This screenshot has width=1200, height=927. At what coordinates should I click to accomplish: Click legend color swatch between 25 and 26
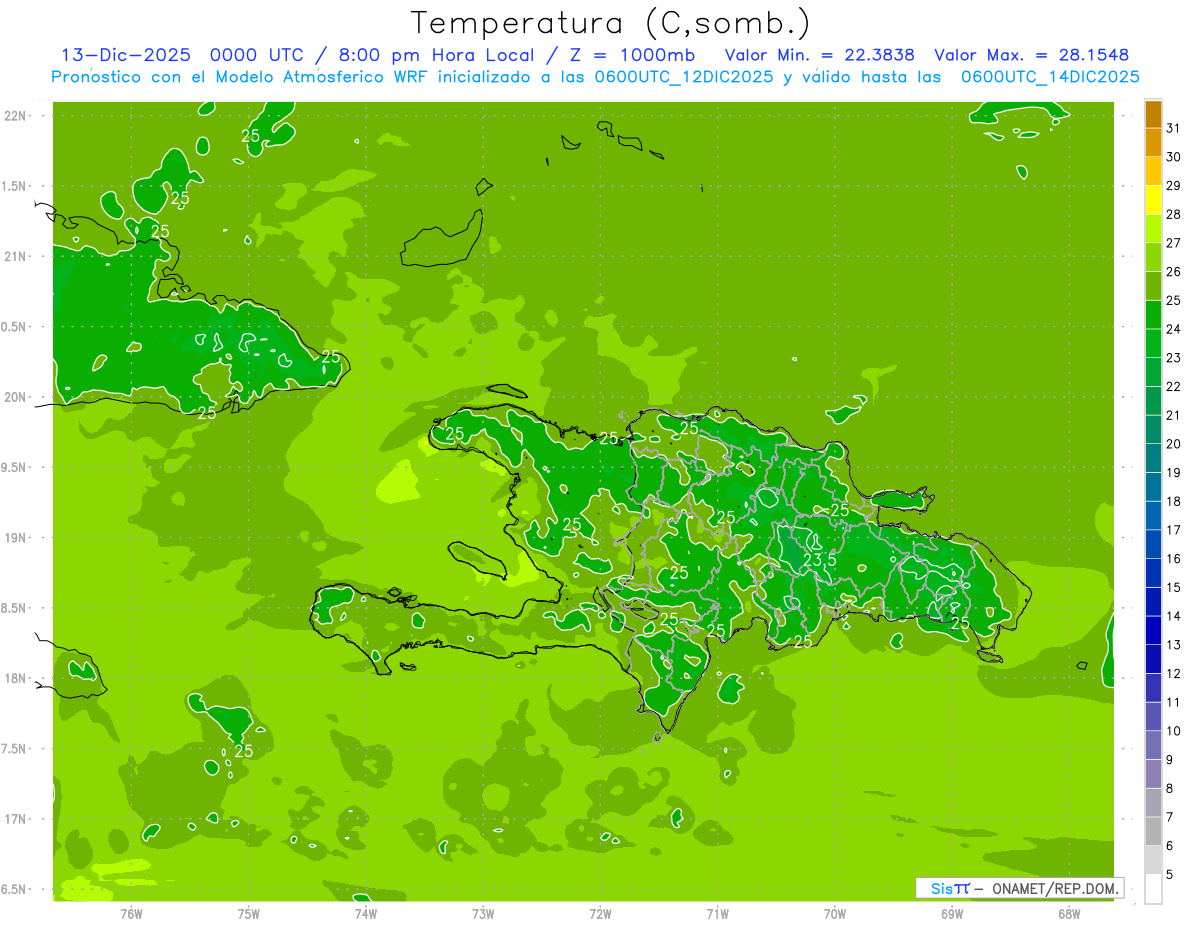(x=1153, y=286)
